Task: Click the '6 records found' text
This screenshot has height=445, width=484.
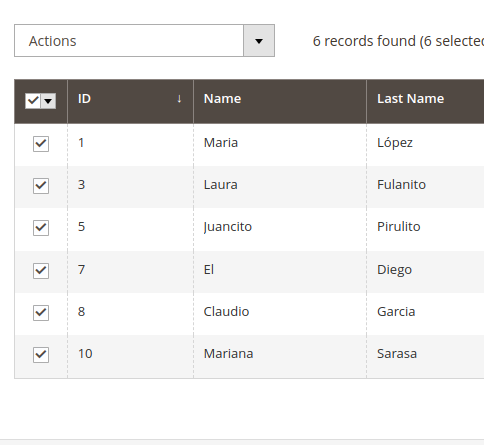Action: click(364, 41)
